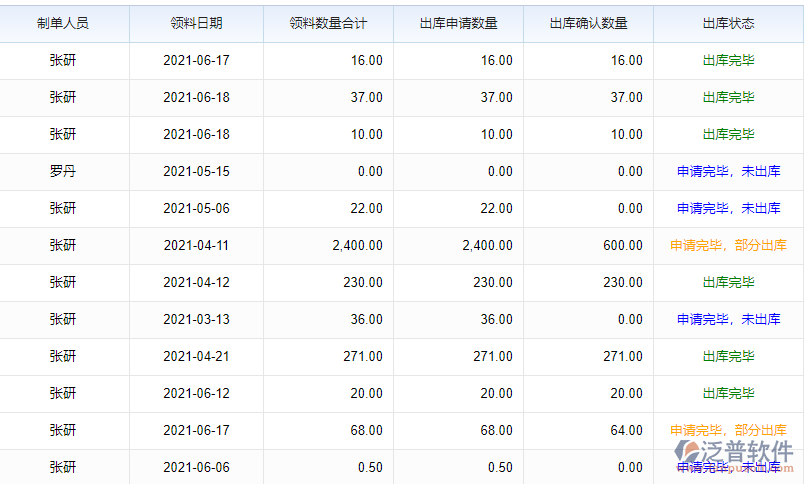Image resolution: width=804 pixels, height=484 pixels.
Task: Select the date cell 2021-04-12
Action: 196,282
